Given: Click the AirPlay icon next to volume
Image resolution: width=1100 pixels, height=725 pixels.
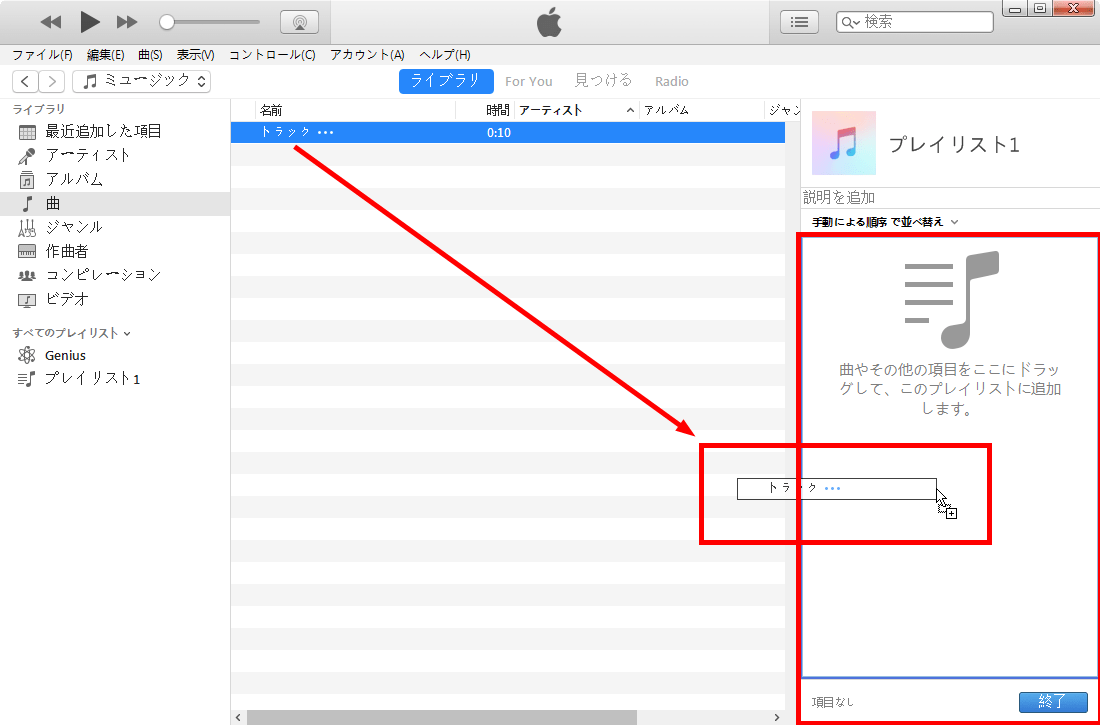Looking at the screenshot, I should (299, 20).
